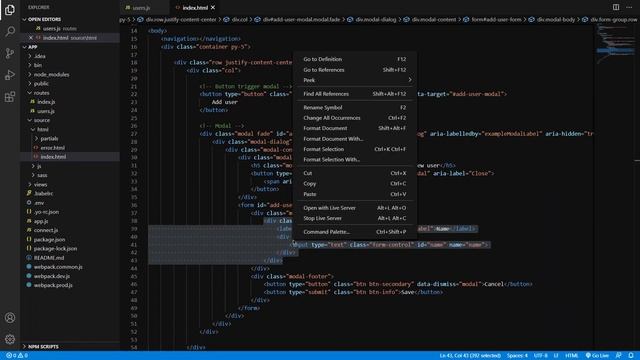This screenshot has width=640, height=360.
Task: Expand the sass folder
Action: 42,175
